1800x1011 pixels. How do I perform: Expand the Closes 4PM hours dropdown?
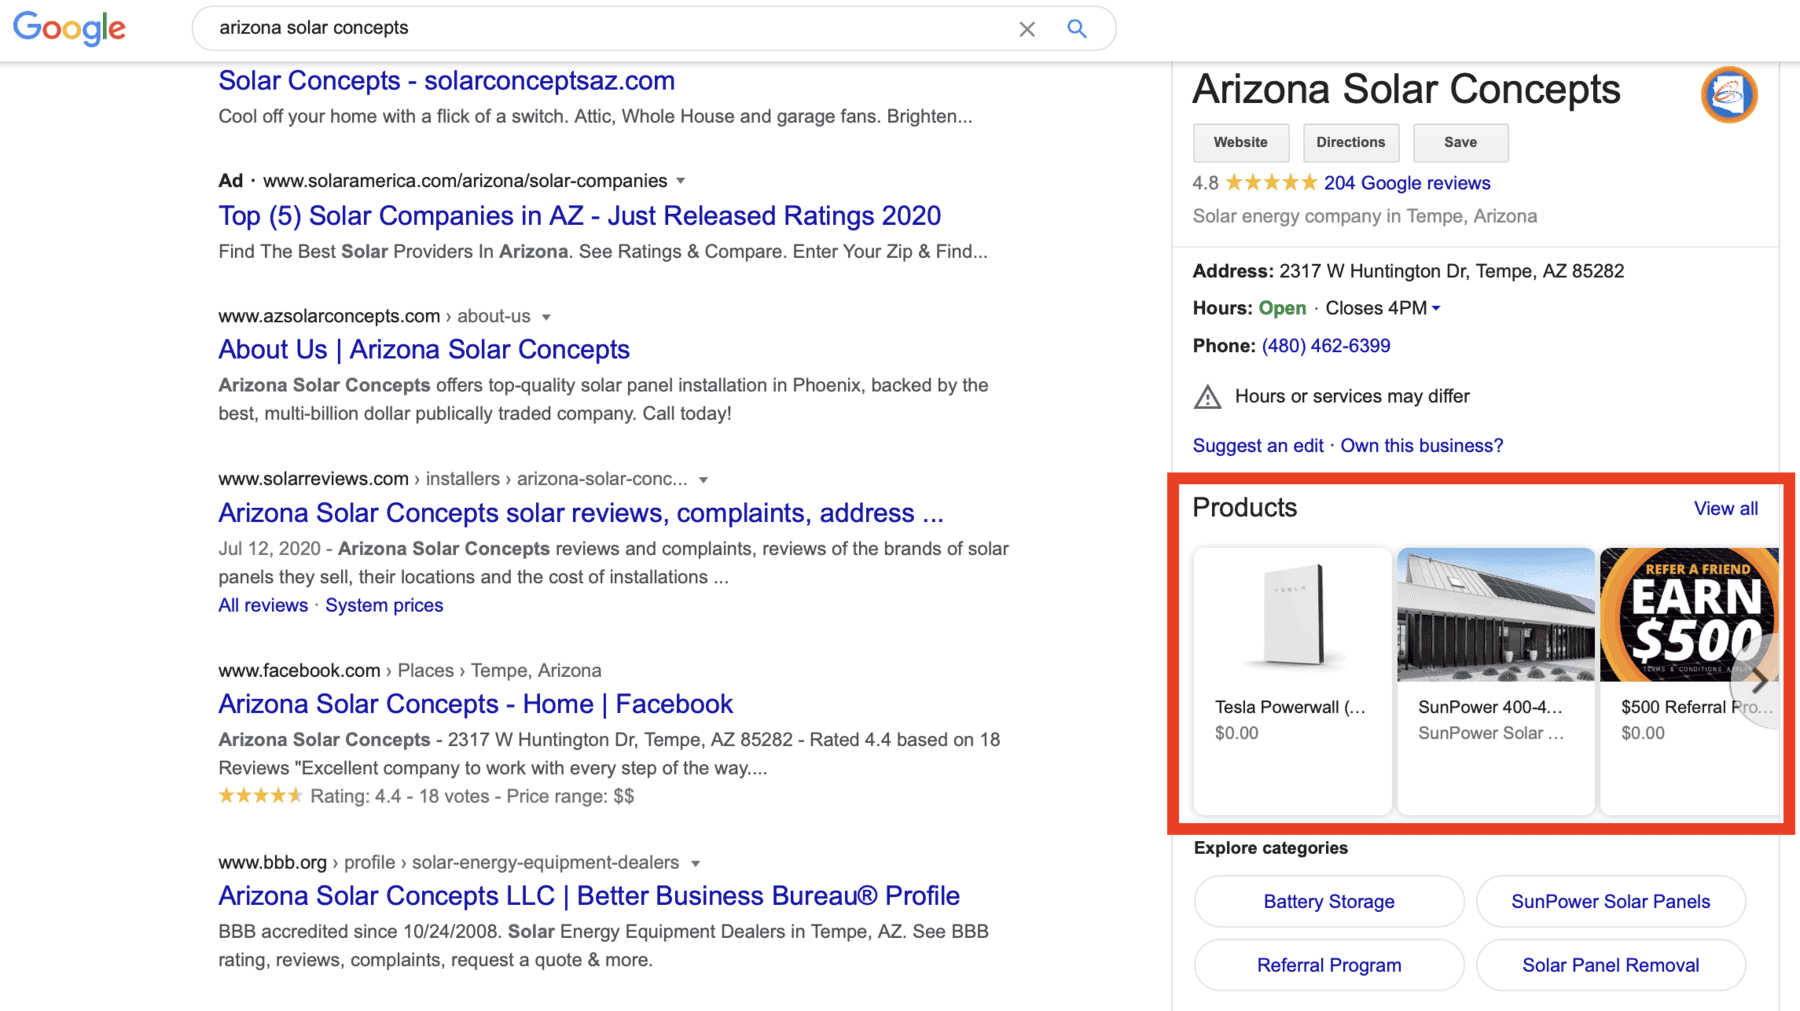click(1436, 309)
